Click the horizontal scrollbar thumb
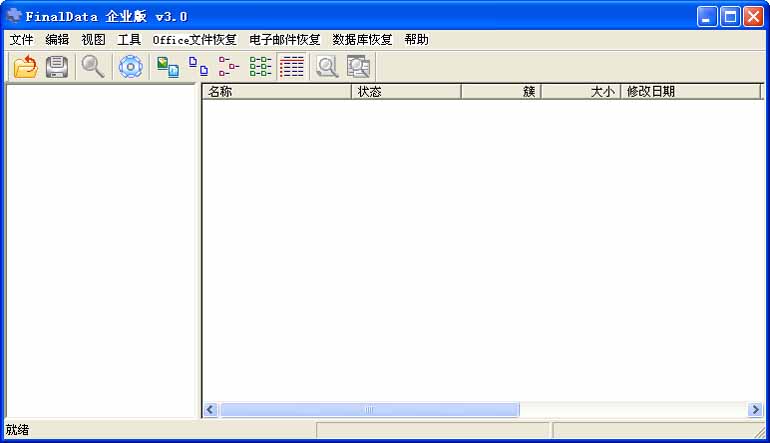The width and height of the screenshot is (770, 443). pos(369,410)
